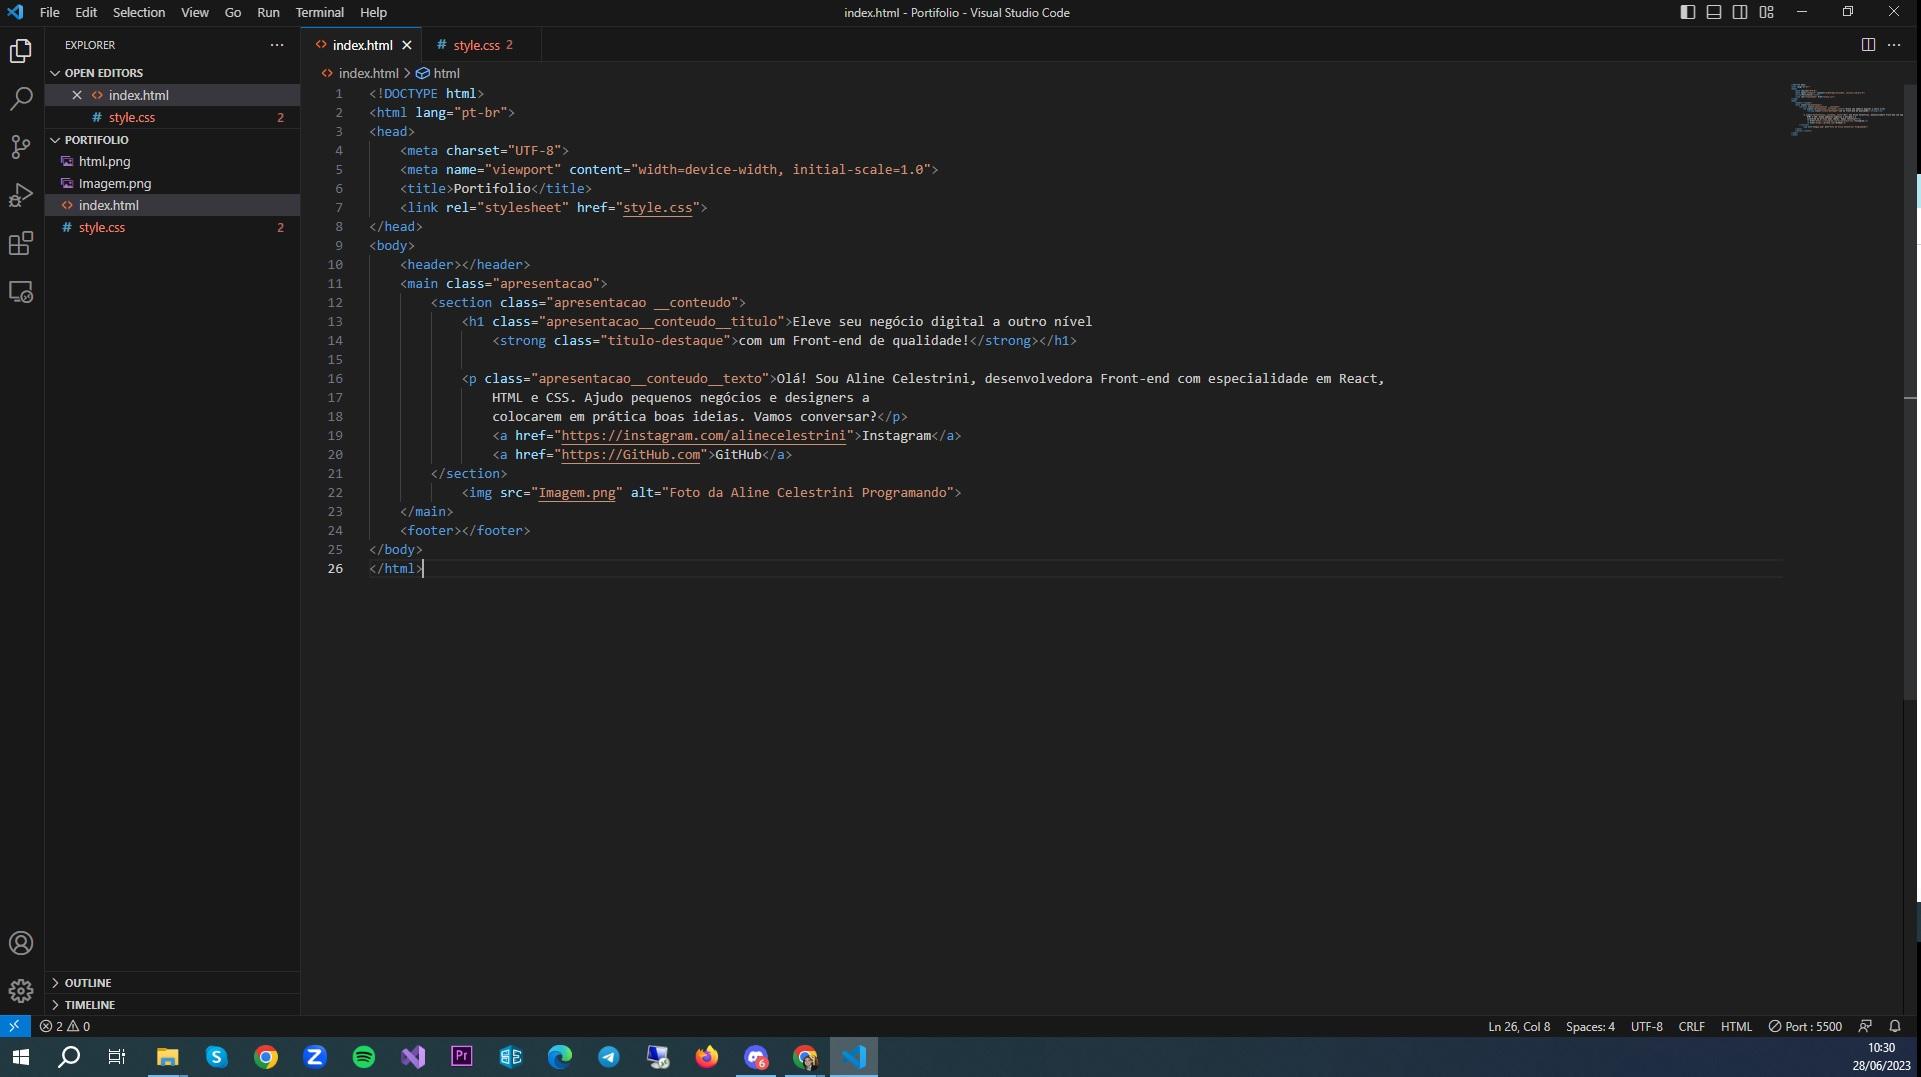Expand the Outline section
Viewport: 1921px width, 1077px height.
(172, 983)
